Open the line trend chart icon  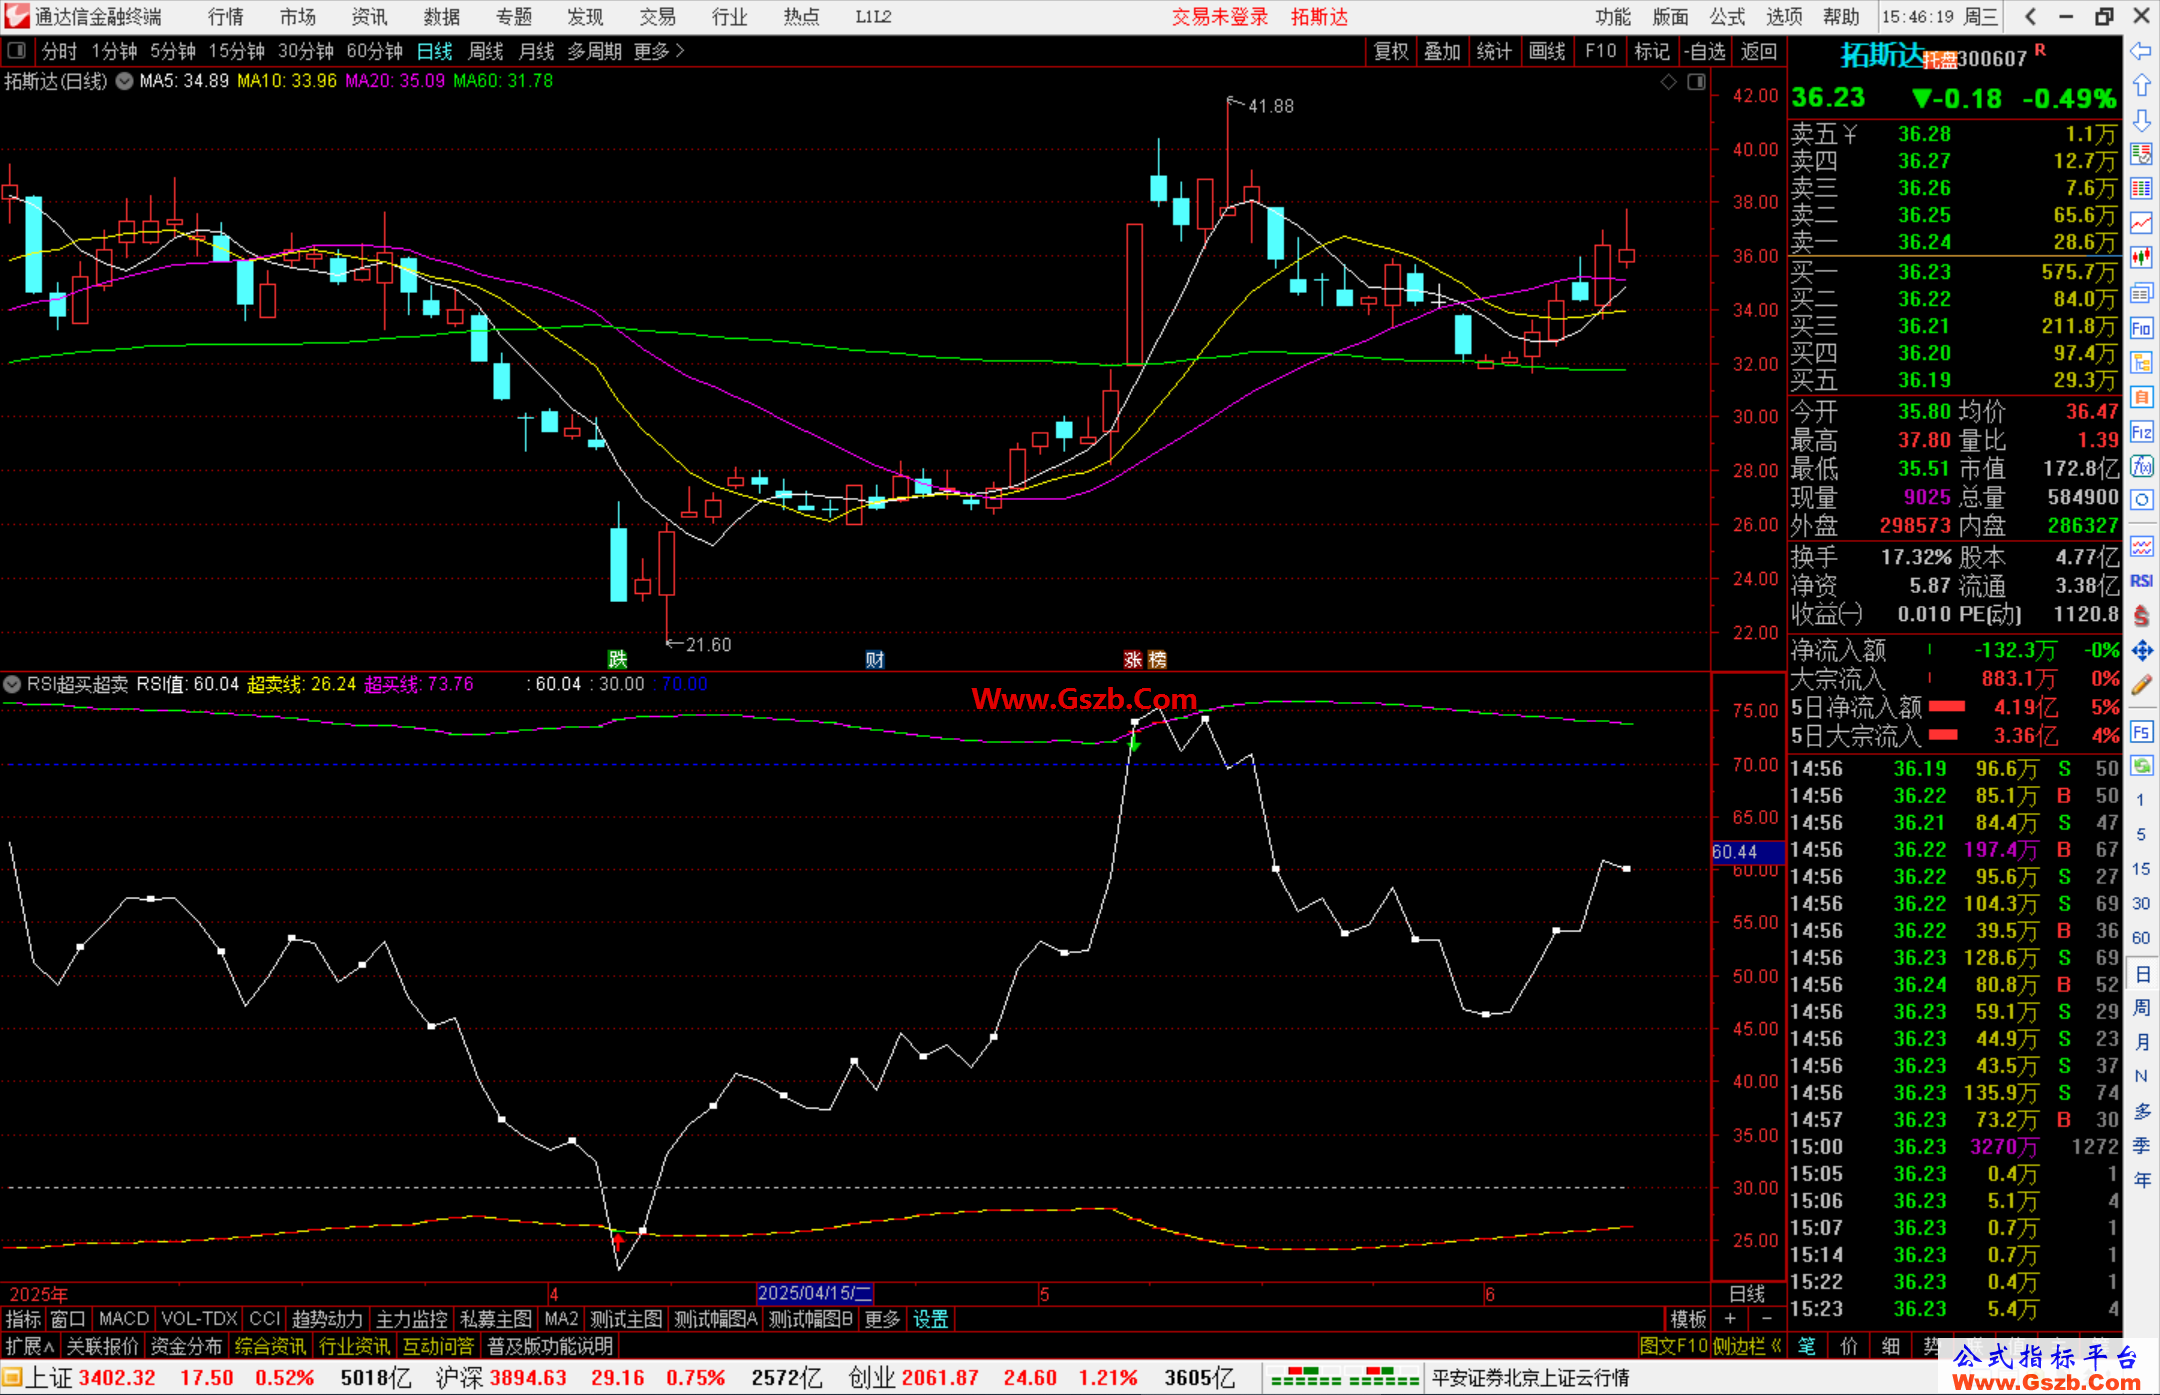(x=2141, y=222)
